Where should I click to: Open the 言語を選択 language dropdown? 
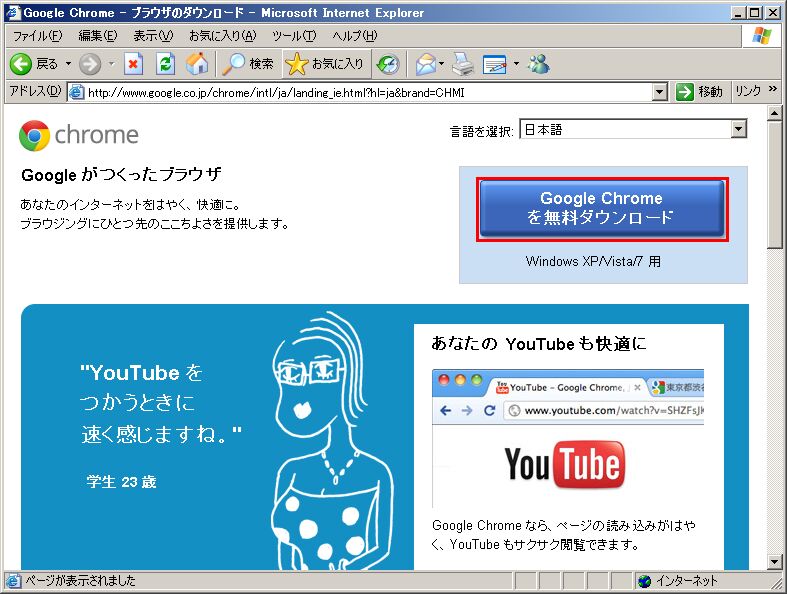click(x=633, y=129)
